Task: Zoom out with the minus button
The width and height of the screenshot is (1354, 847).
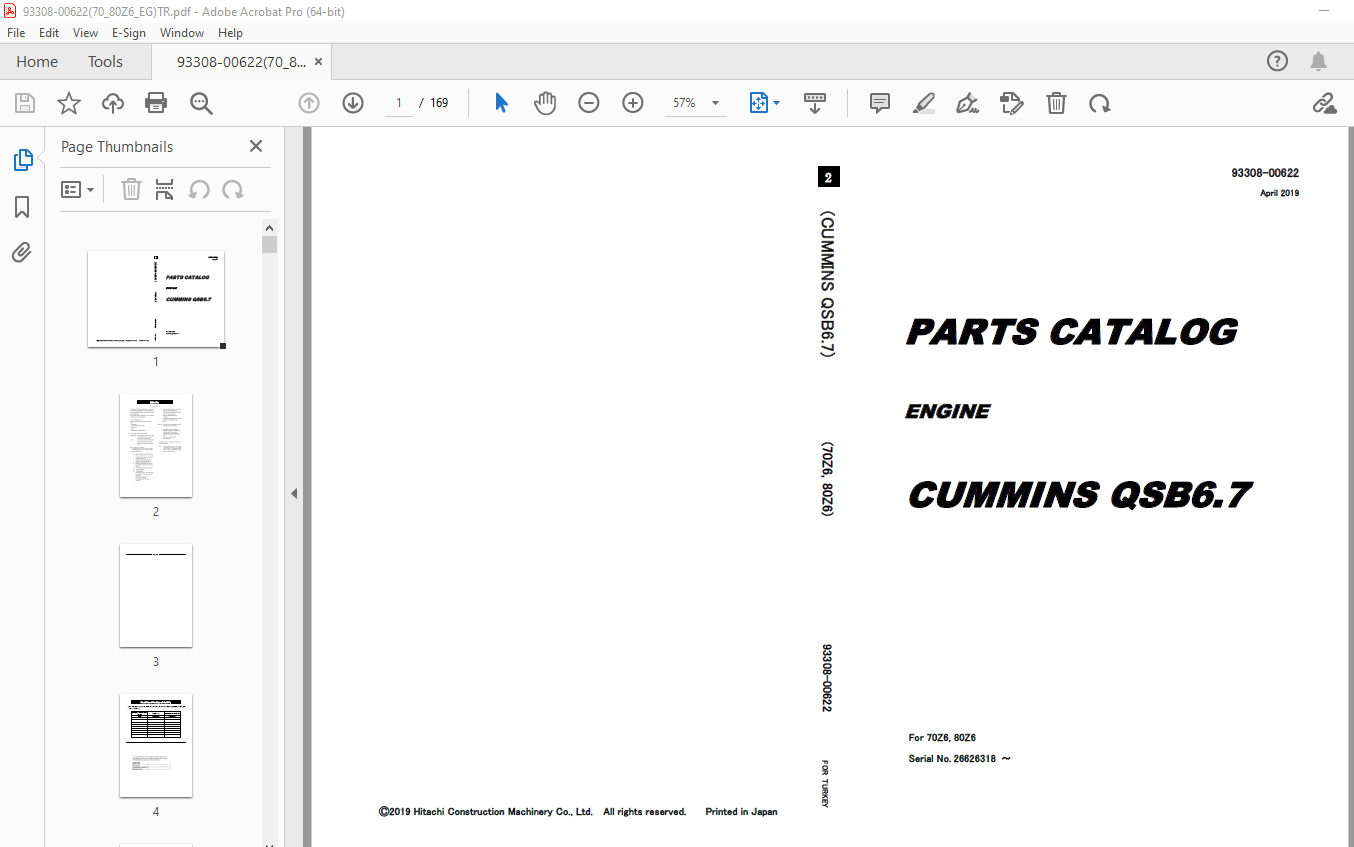Action: [x=589, y=103]
